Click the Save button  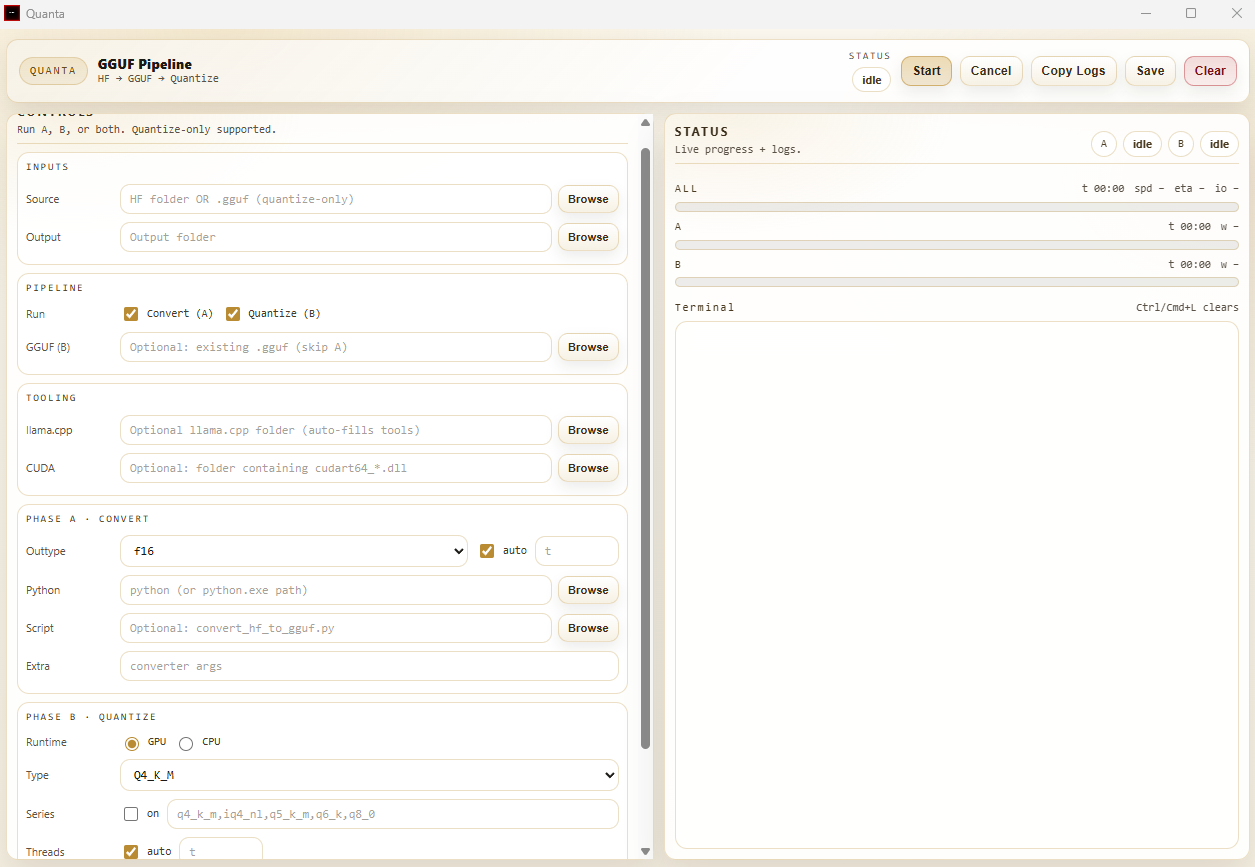pos(1150,71)
